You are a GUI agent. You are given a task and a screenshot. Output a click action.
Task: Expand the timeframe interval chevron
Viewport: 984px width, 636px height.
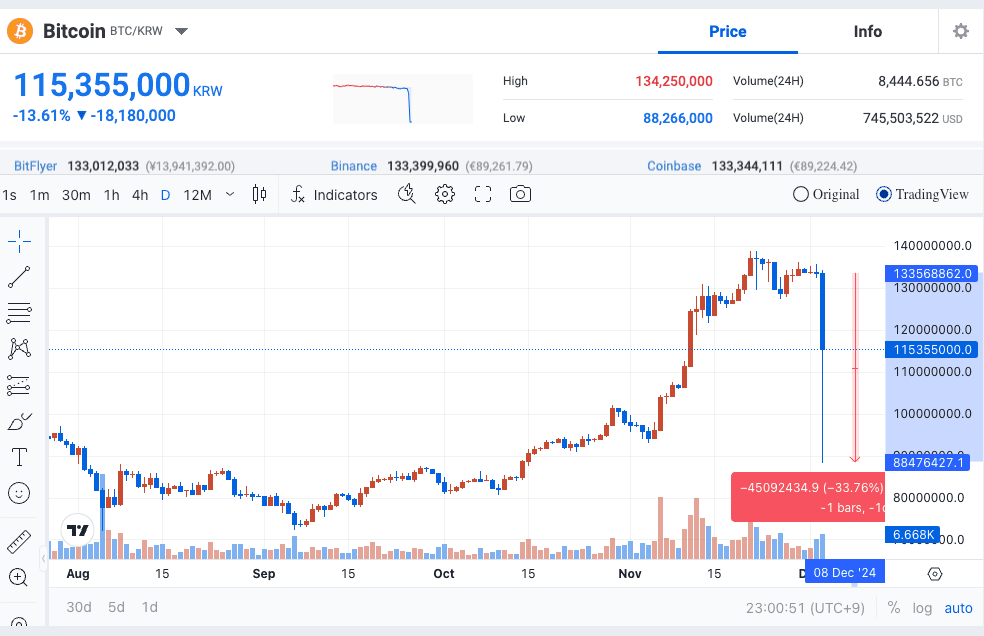click(x=230, y=195)
